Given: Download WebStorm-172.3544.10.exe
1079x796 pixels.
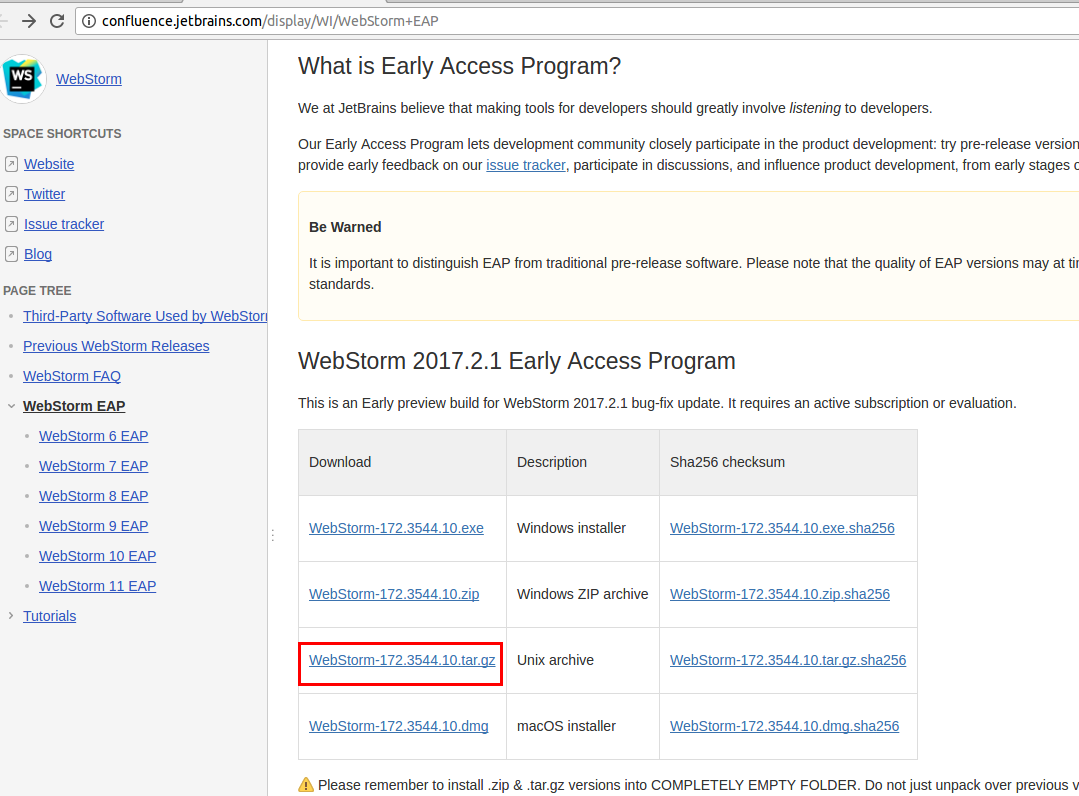Looking at the screenshot, I should (396, 528).
